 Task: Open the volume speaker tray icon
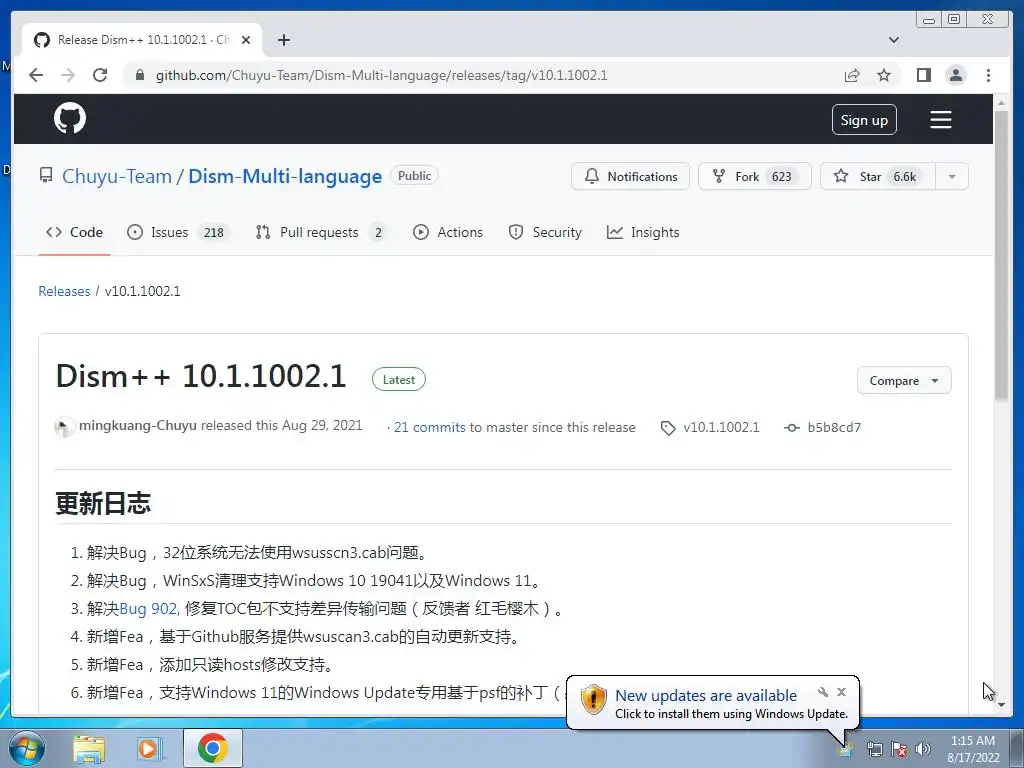[923, 749]
